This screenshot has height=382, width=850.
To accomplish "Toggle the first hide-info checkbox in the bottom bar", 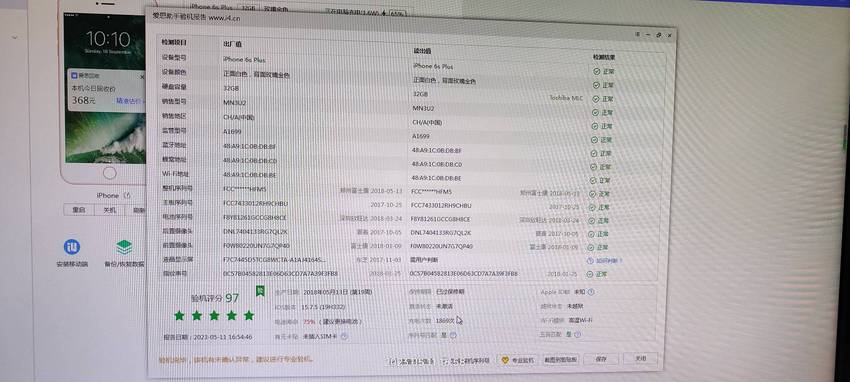I will point(391,361).
